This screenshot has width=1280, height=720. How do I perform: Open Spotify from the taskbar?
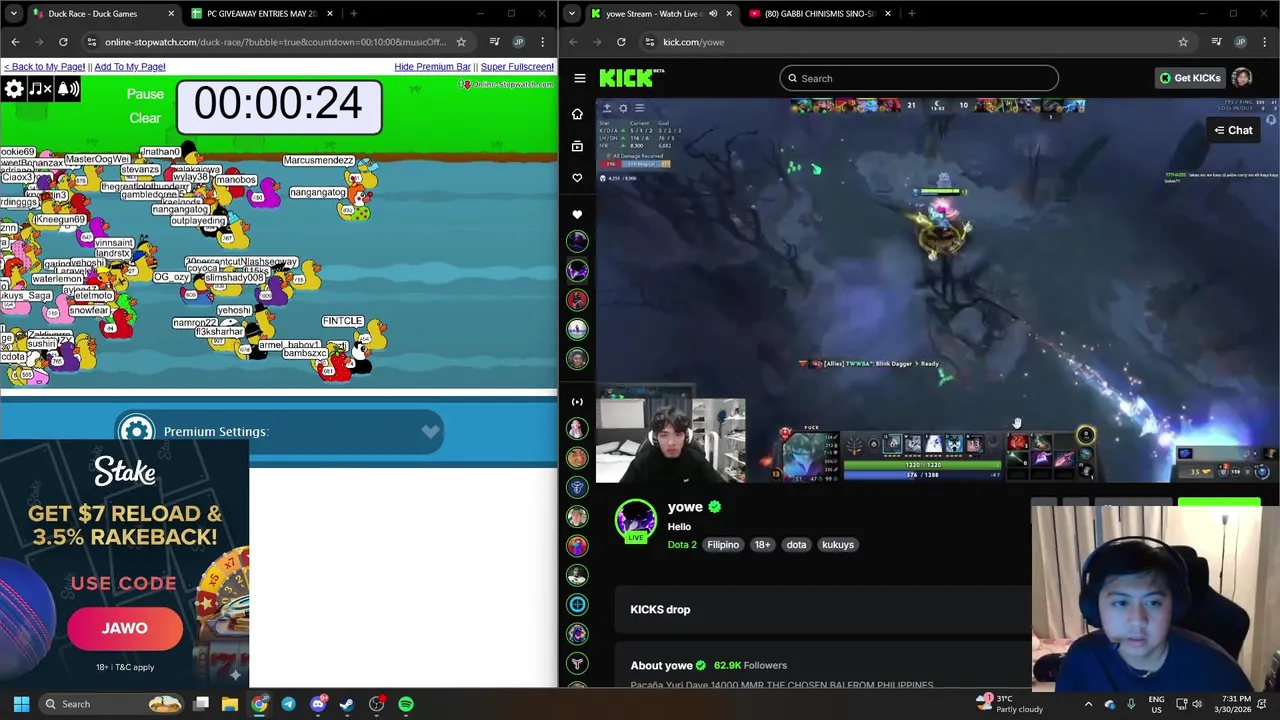(406, 704)
